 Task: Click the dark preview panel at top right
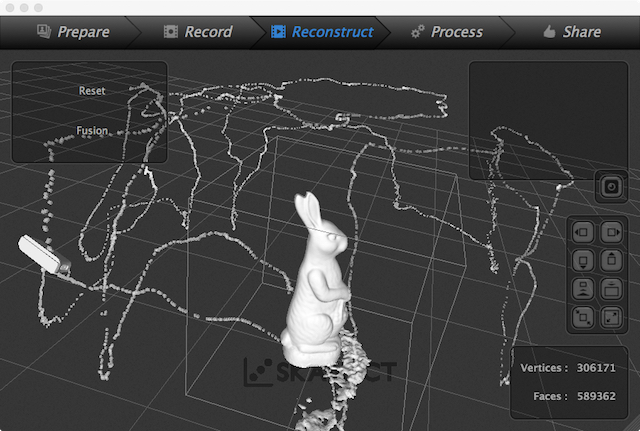pos(548,120)
